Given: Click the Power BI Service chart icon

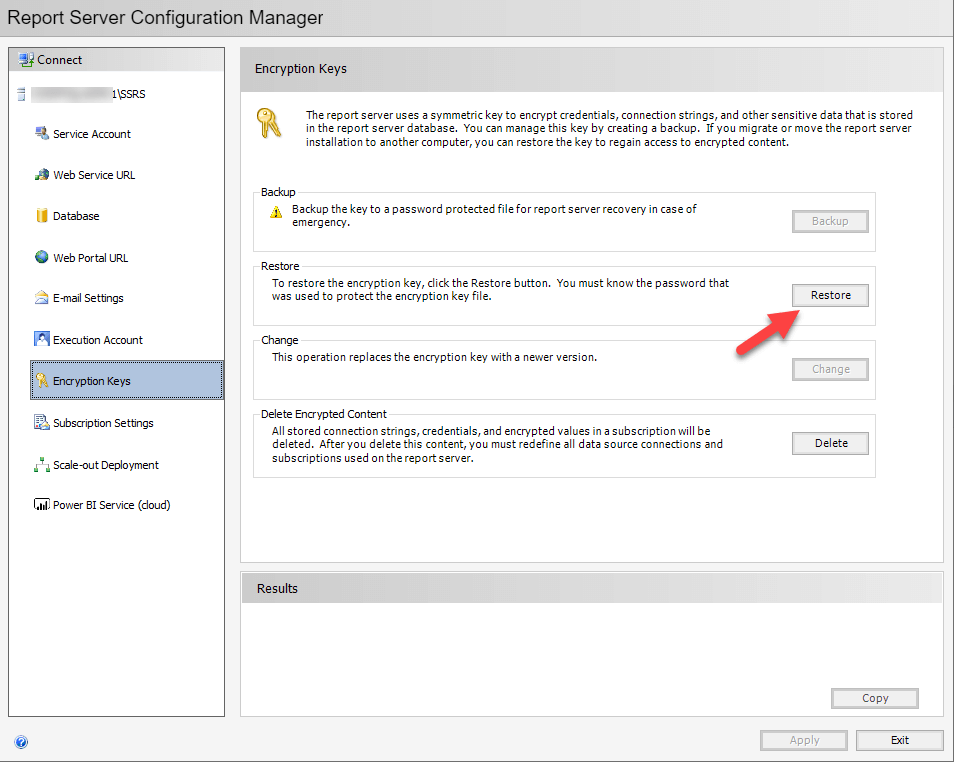Looking at the screenshot, I should (x=41, y=505).
